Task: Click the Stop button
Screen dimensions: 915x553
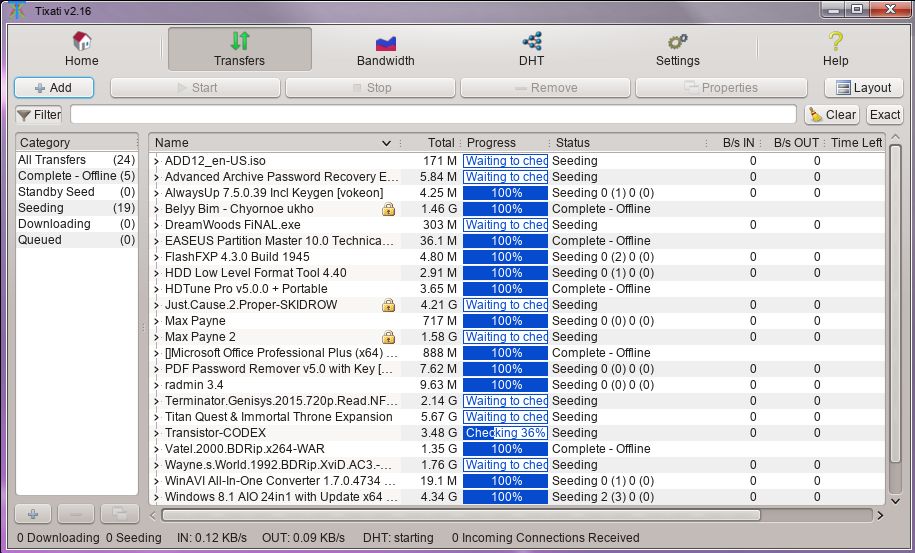Action: pos(371,88)
